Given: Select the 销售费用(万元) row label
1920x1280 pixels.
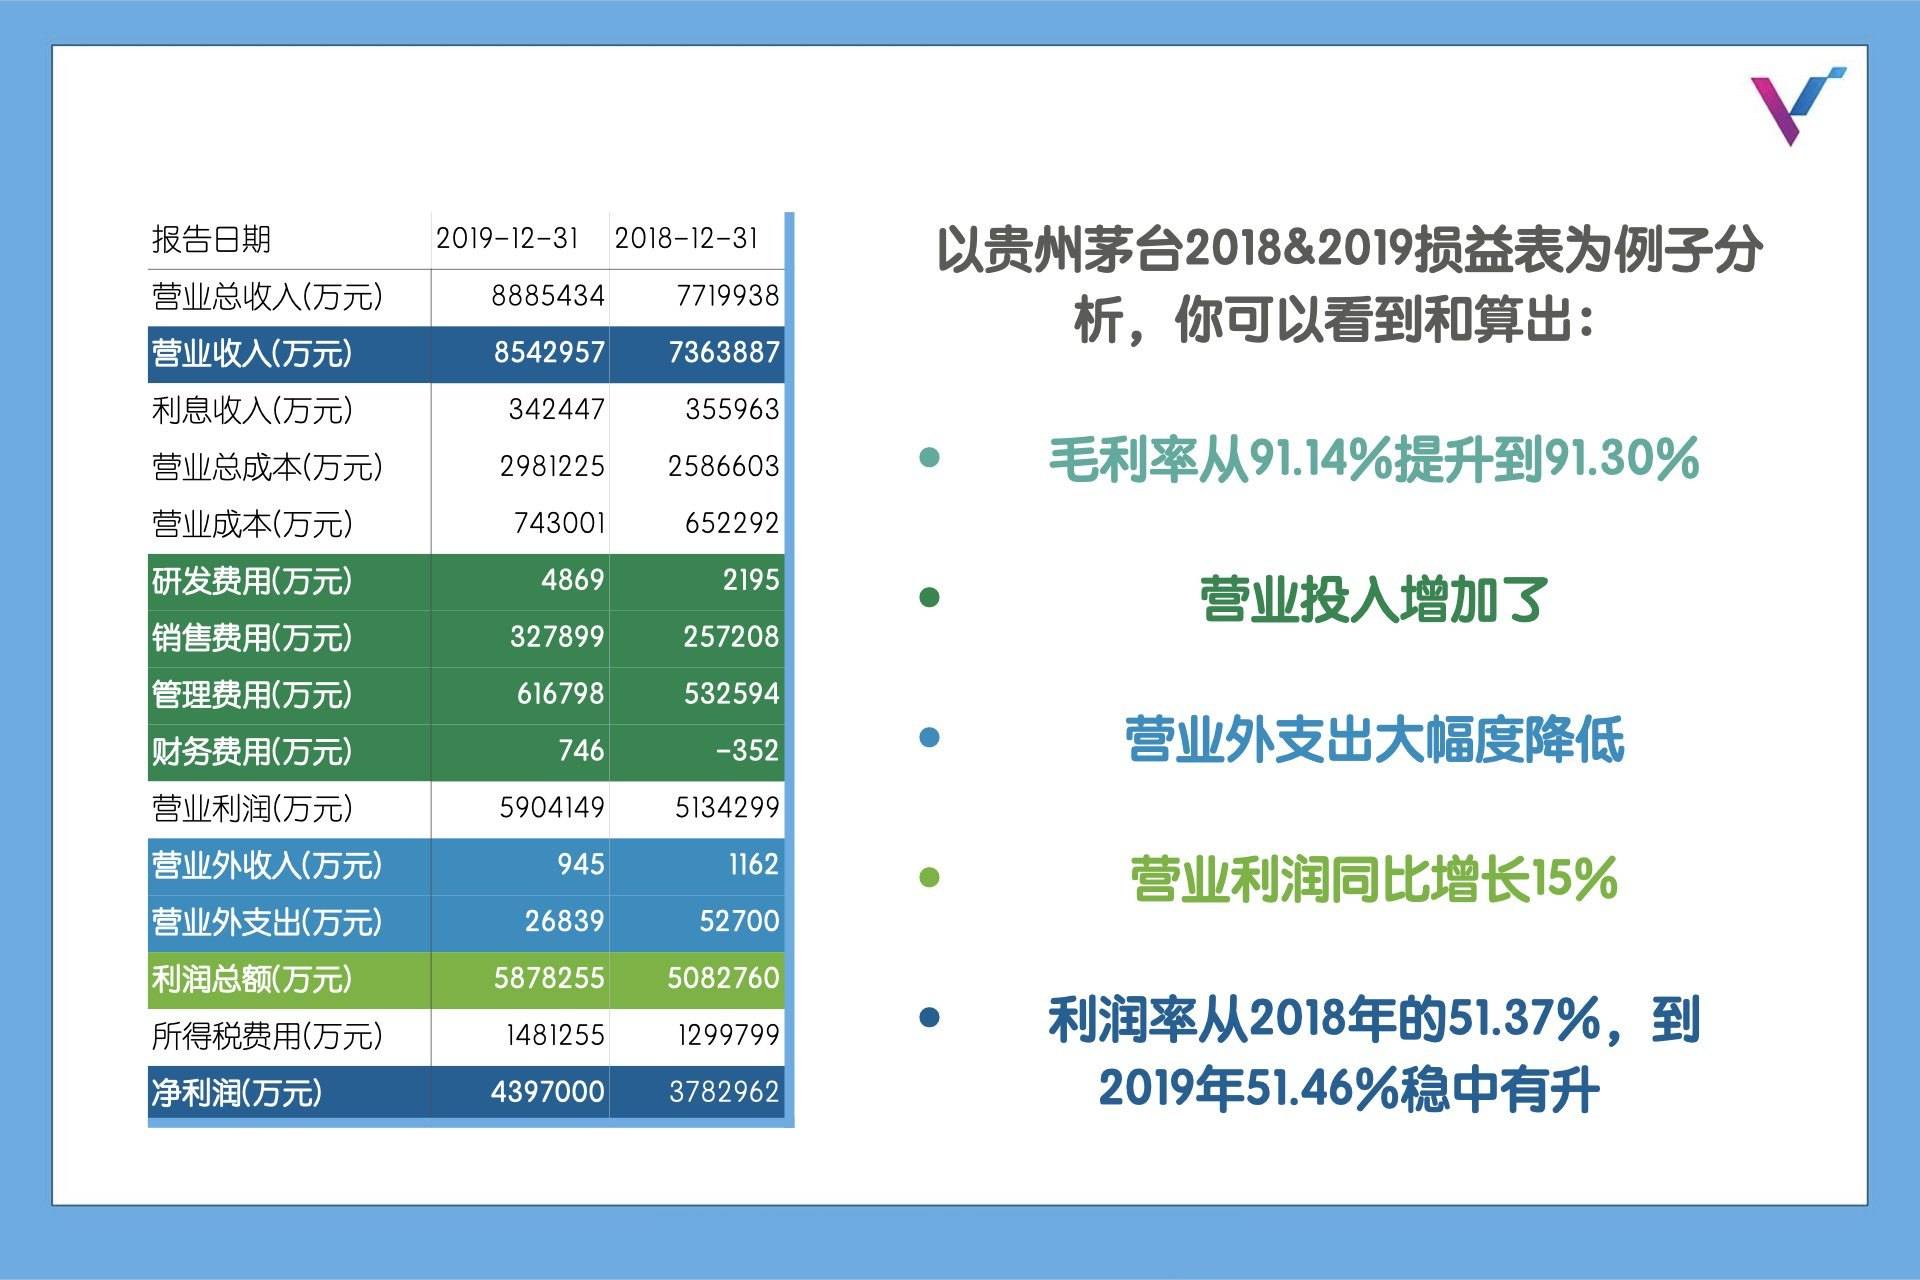Looking at the screenshot, I should [x=252, y=638].
